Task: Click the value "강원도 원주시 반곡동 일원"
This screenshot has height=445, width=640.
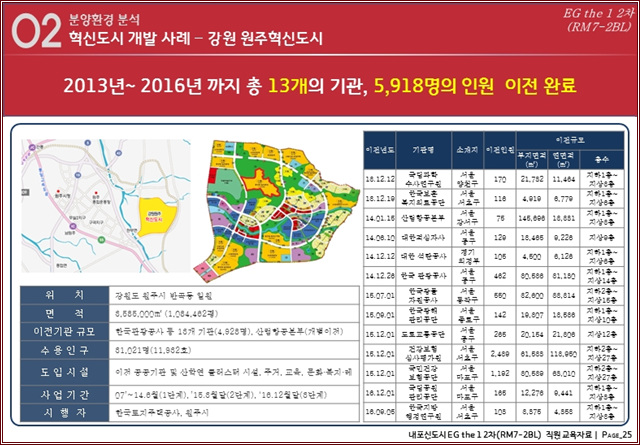Action: [164, 296]
